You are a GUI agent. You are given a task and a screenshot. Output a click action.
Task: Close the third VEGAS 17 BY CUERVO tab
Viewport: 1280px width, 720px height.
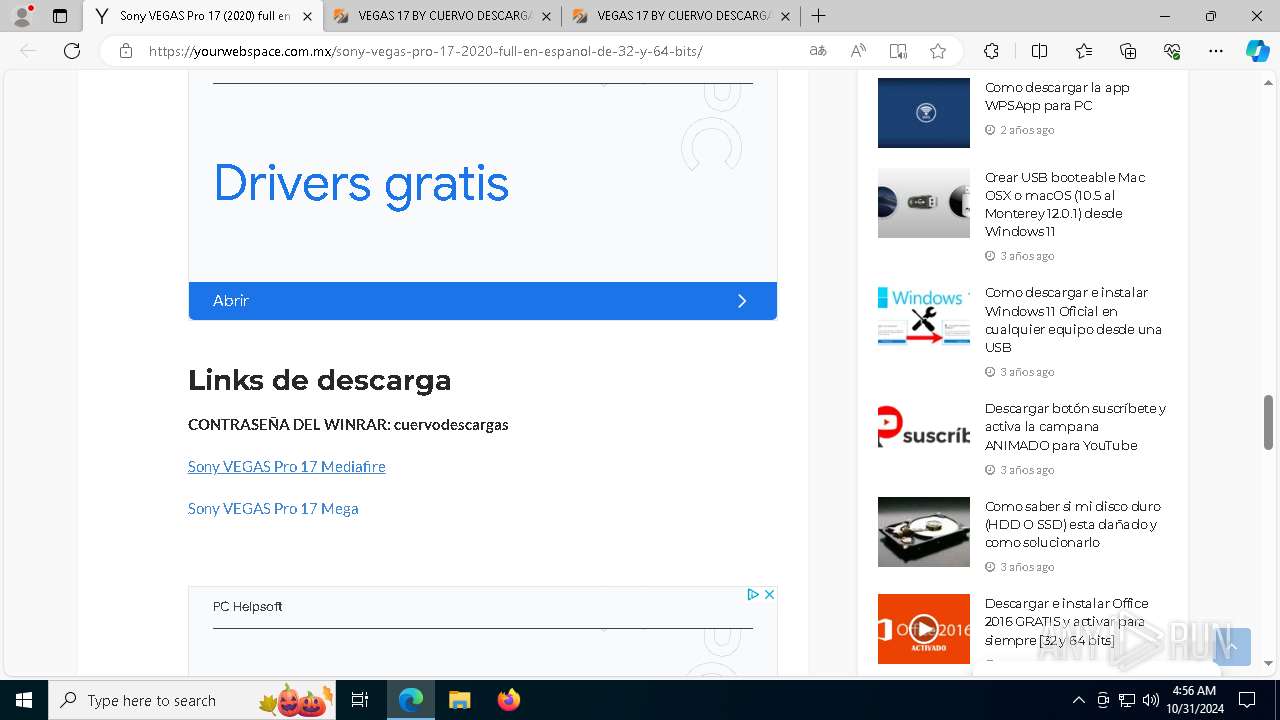coord(785,16)
